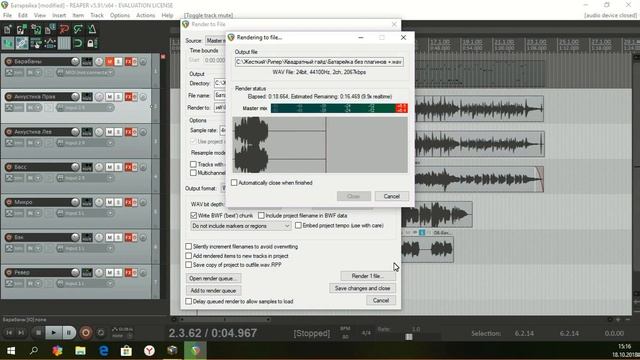Screen dimensions: 640x360
Task: Open the Акустика Прав input dropdown
Action: (x=85, y=108)
